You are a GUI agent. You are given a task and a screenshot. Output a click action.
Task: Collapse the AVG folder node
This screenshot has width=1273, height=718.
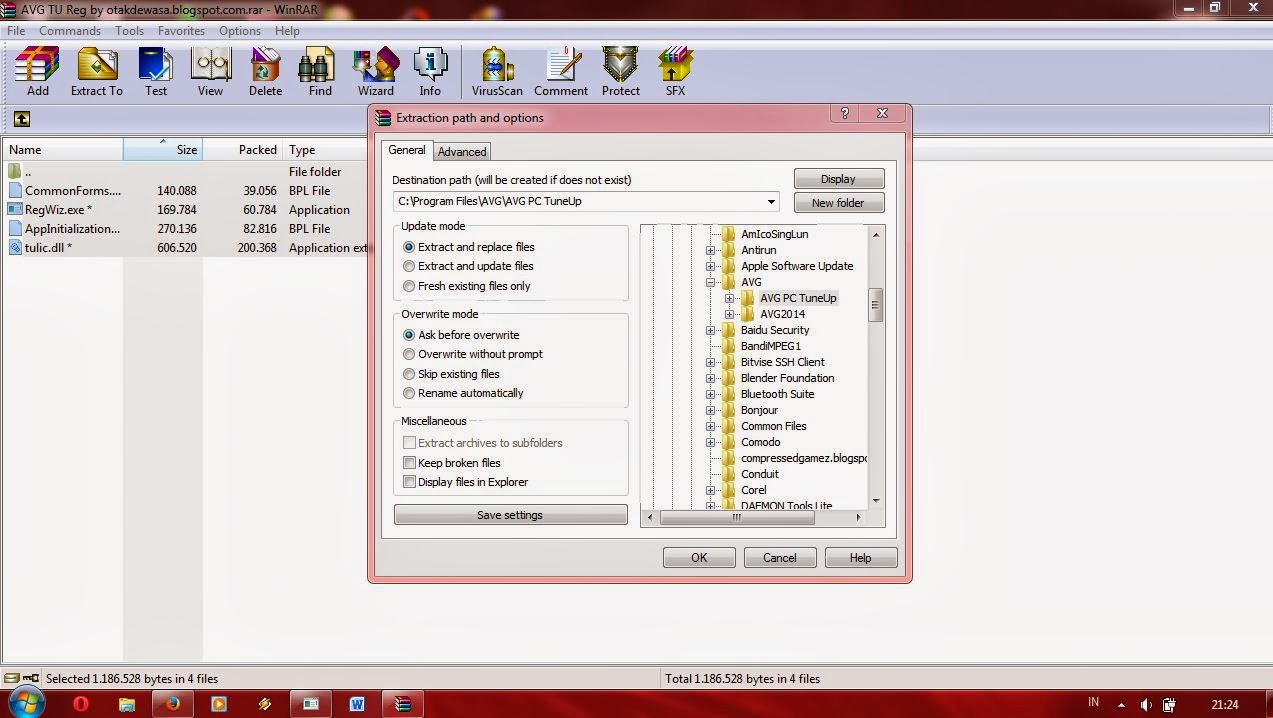point(710,282)
